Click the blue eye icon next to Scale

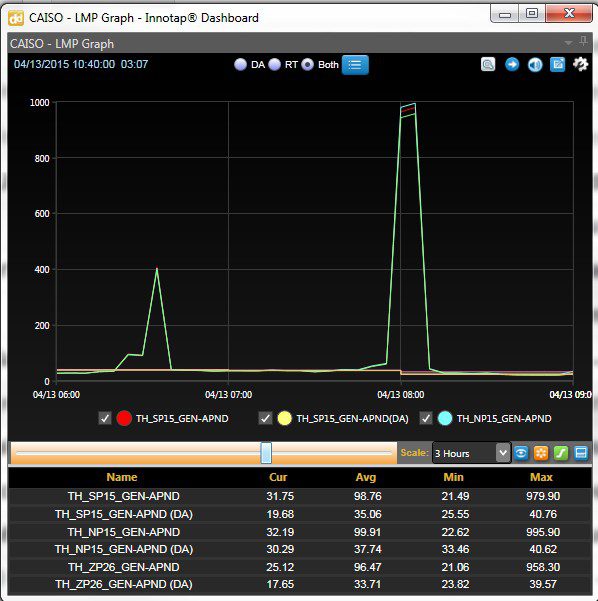coord(521,453)
